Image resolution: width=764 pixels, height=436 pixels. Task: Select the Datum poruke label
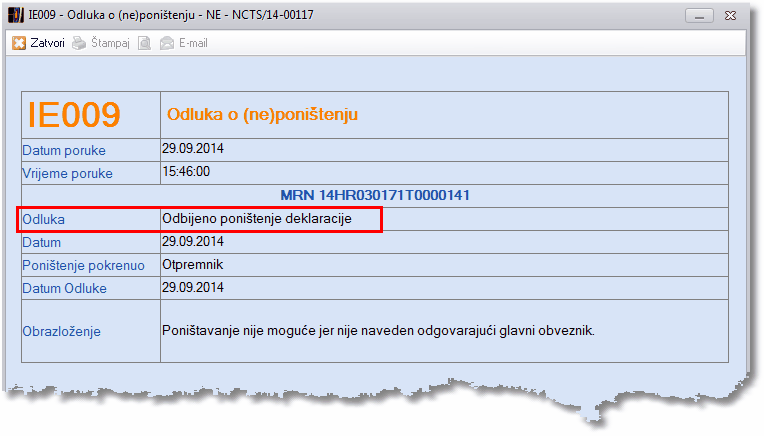[64, 151]
